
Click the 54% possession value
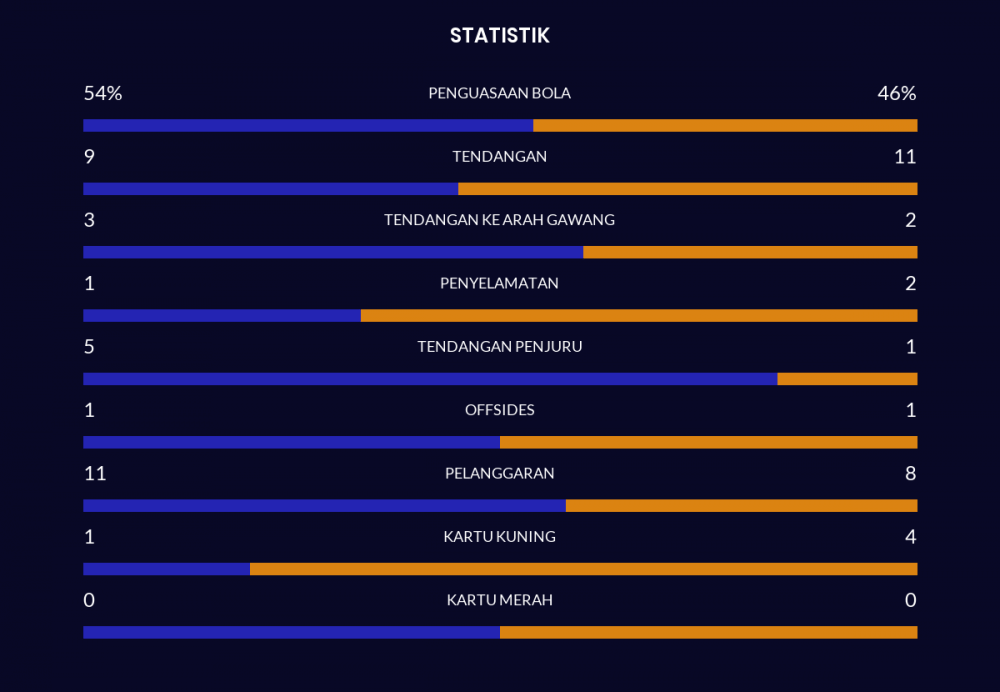tap(102, 93)
